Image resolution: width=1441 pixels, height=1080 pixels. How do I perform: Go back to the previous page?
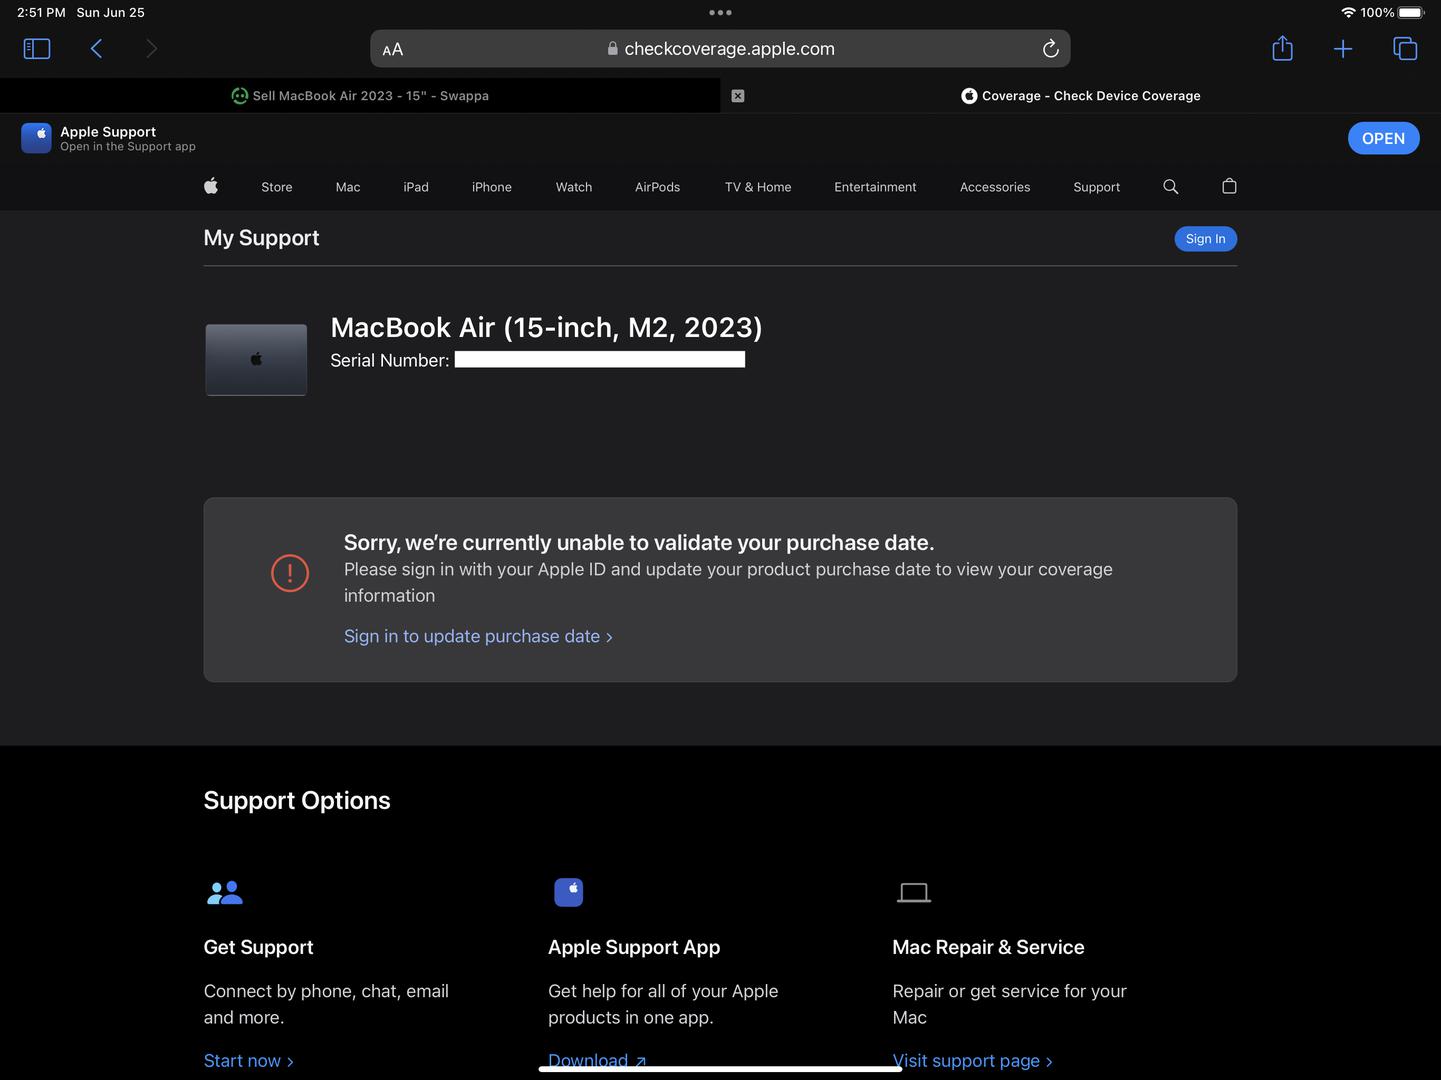tap(96, 48)
